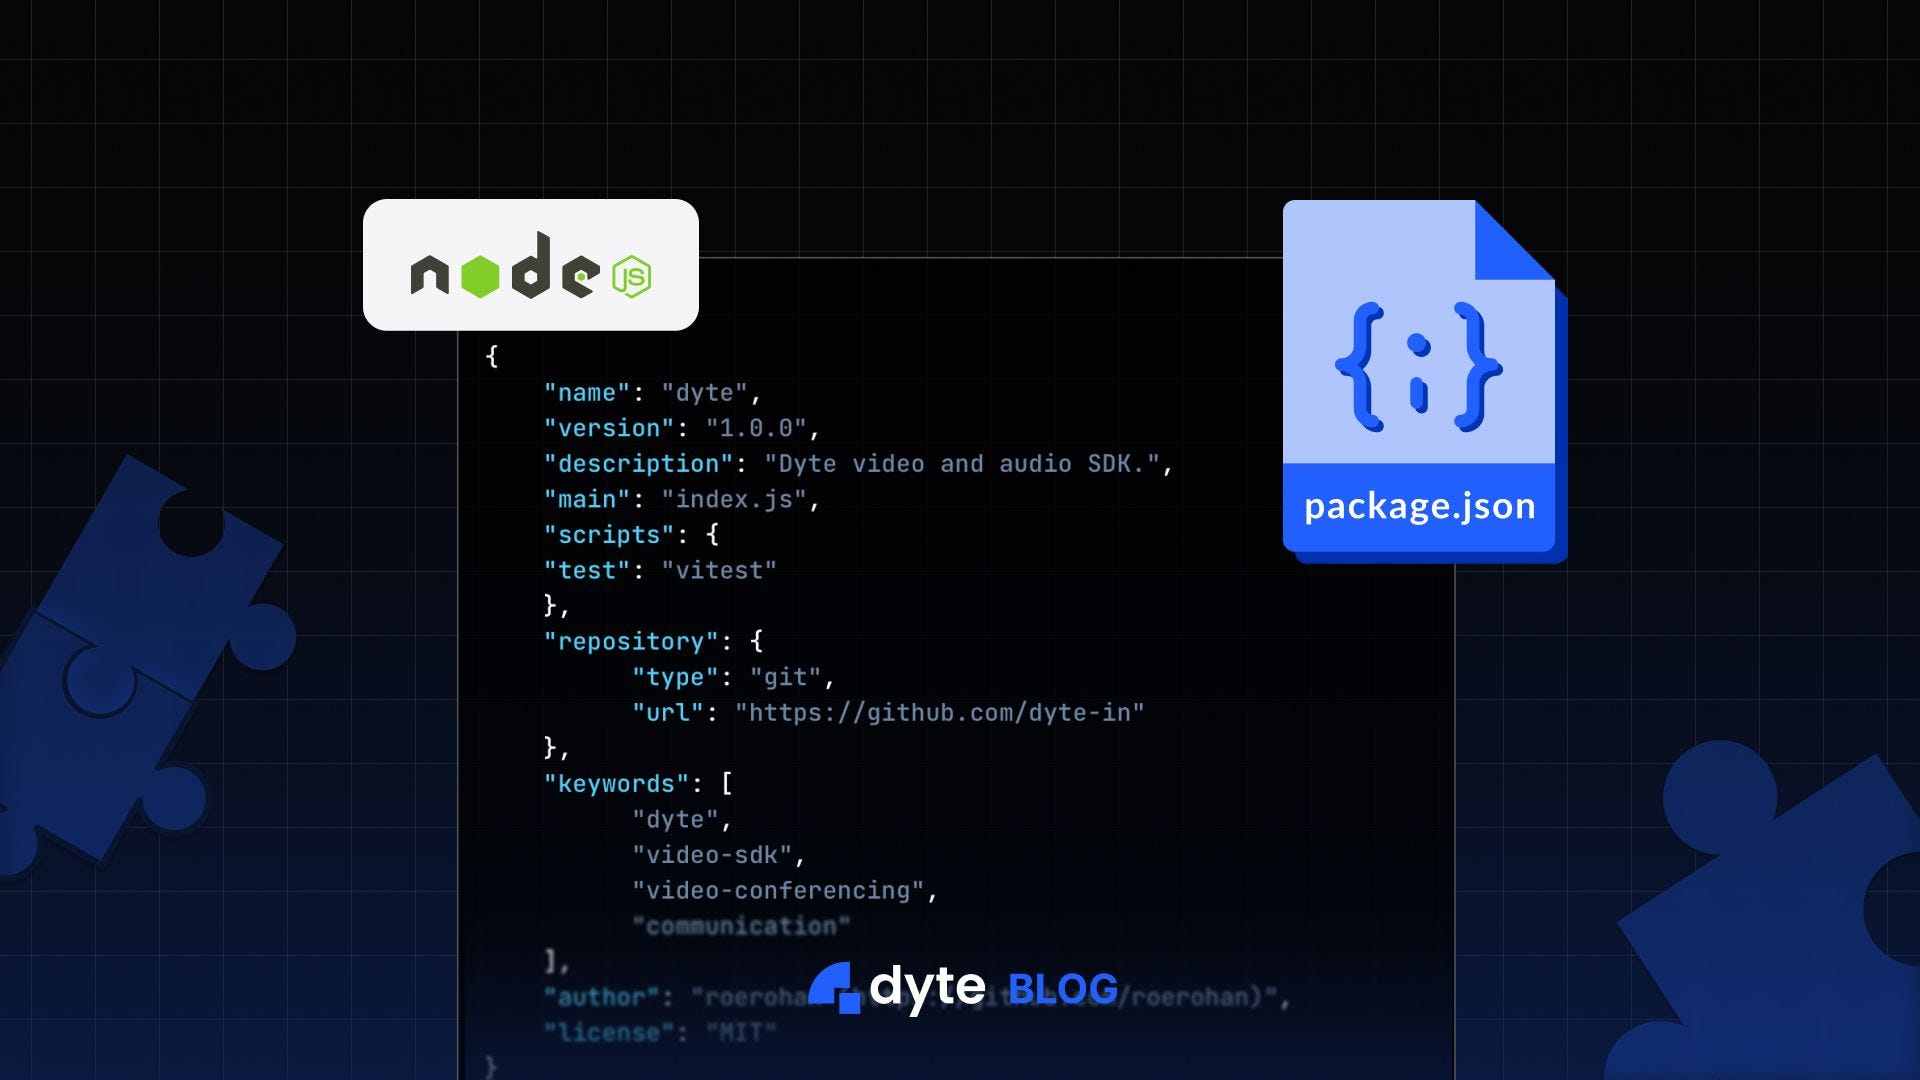
Task: Click the folded corner of file icon
Action: click(x=1515, y=240)
